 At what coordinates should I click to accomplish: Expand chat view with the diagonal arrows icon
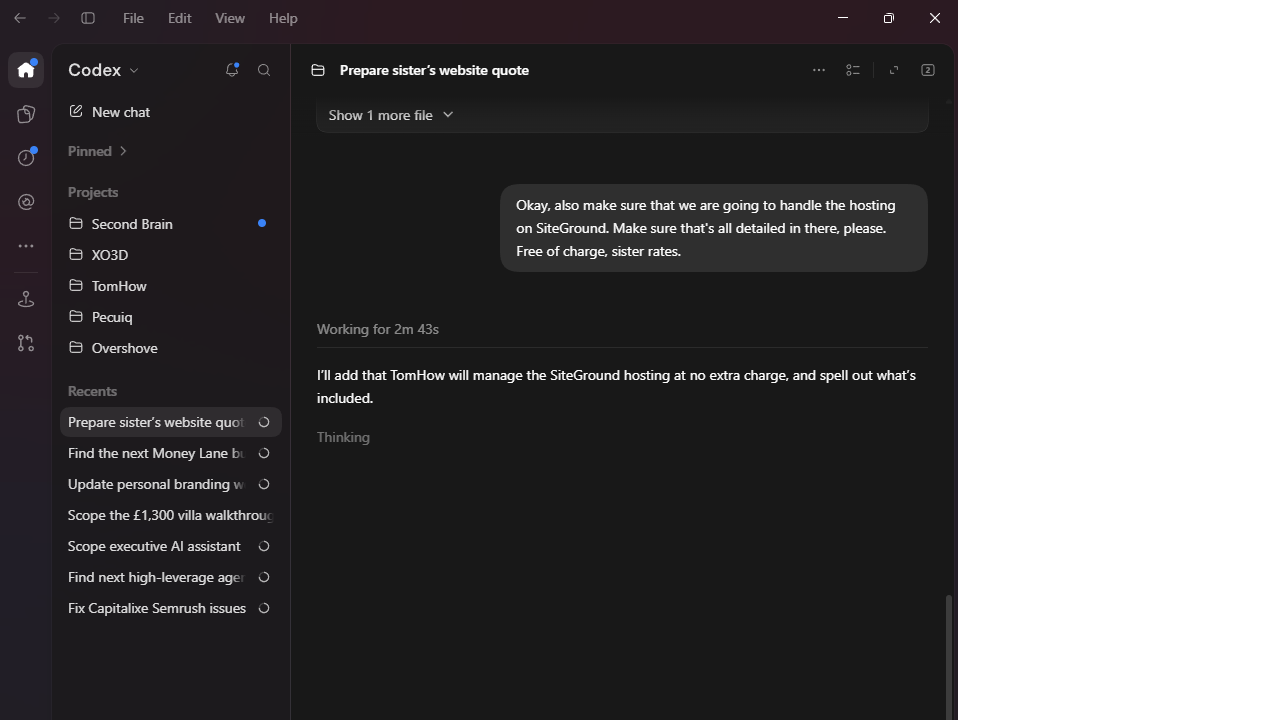coord(894,70)
